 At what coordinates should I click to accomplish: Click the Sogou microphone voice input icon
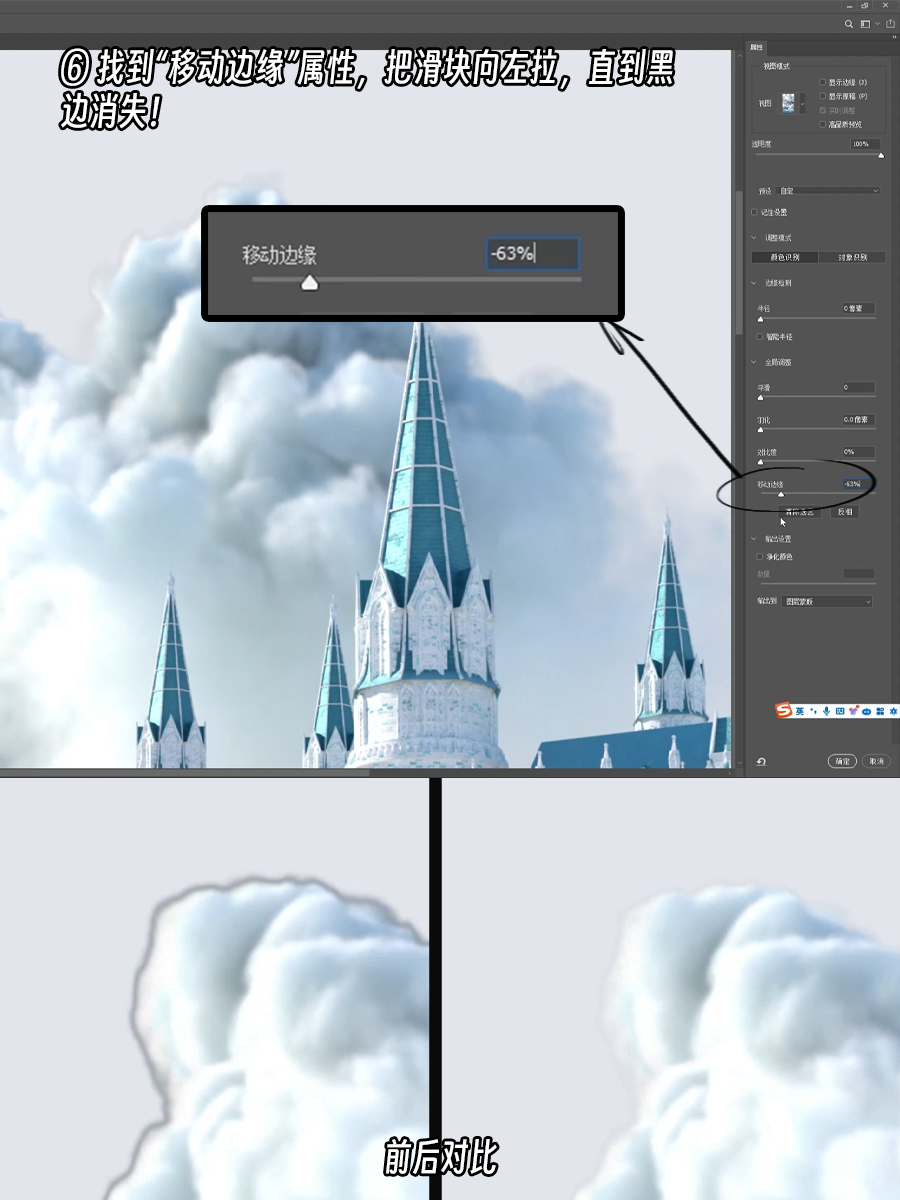(x=826, y=711)
